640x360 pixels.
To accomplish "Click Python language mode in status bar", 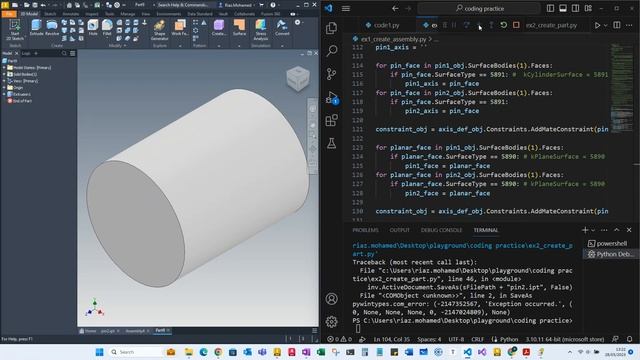I will (x=509, y=339).
